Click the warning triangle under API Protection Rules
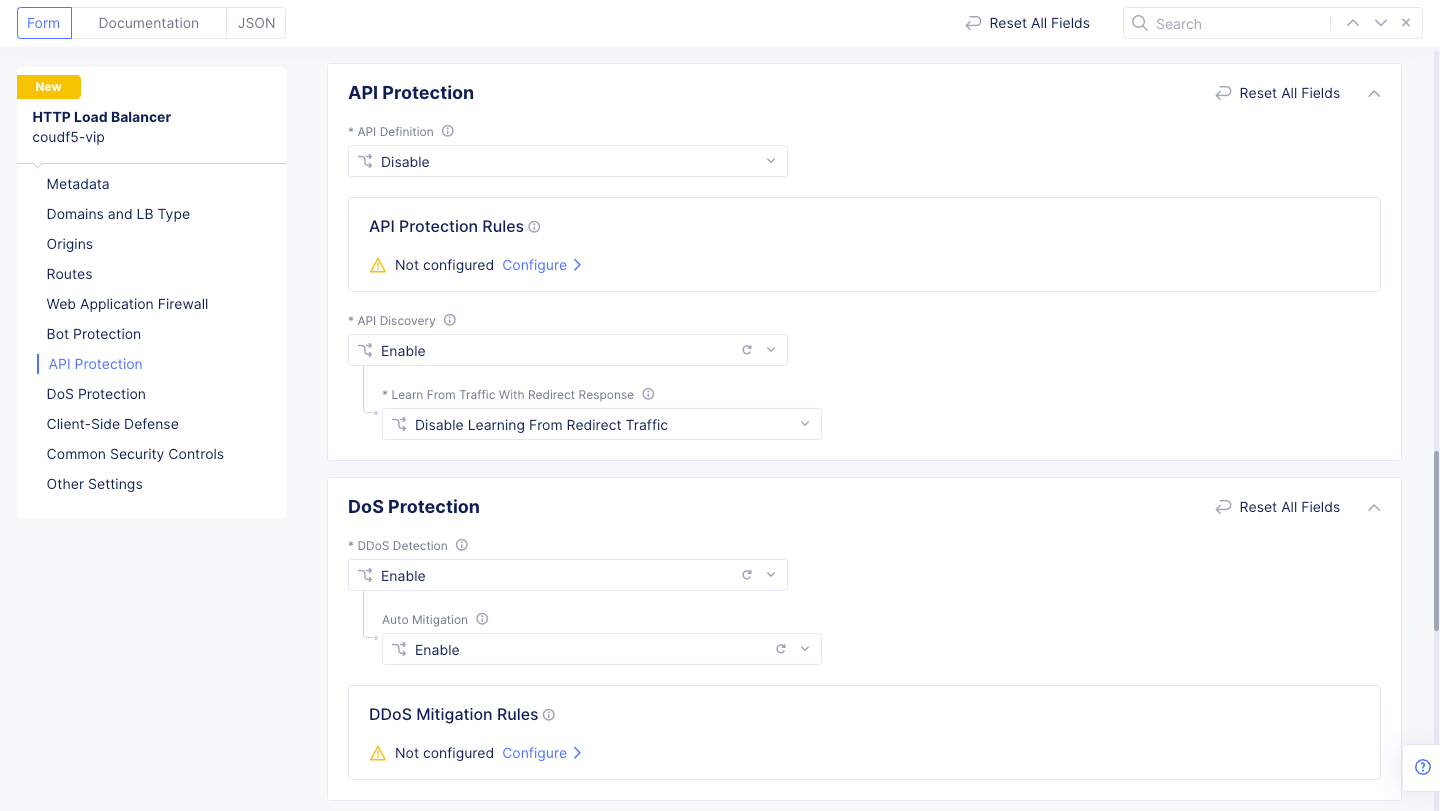The image size is (1440, 811). pyautogui.click(x=378, y=265)
